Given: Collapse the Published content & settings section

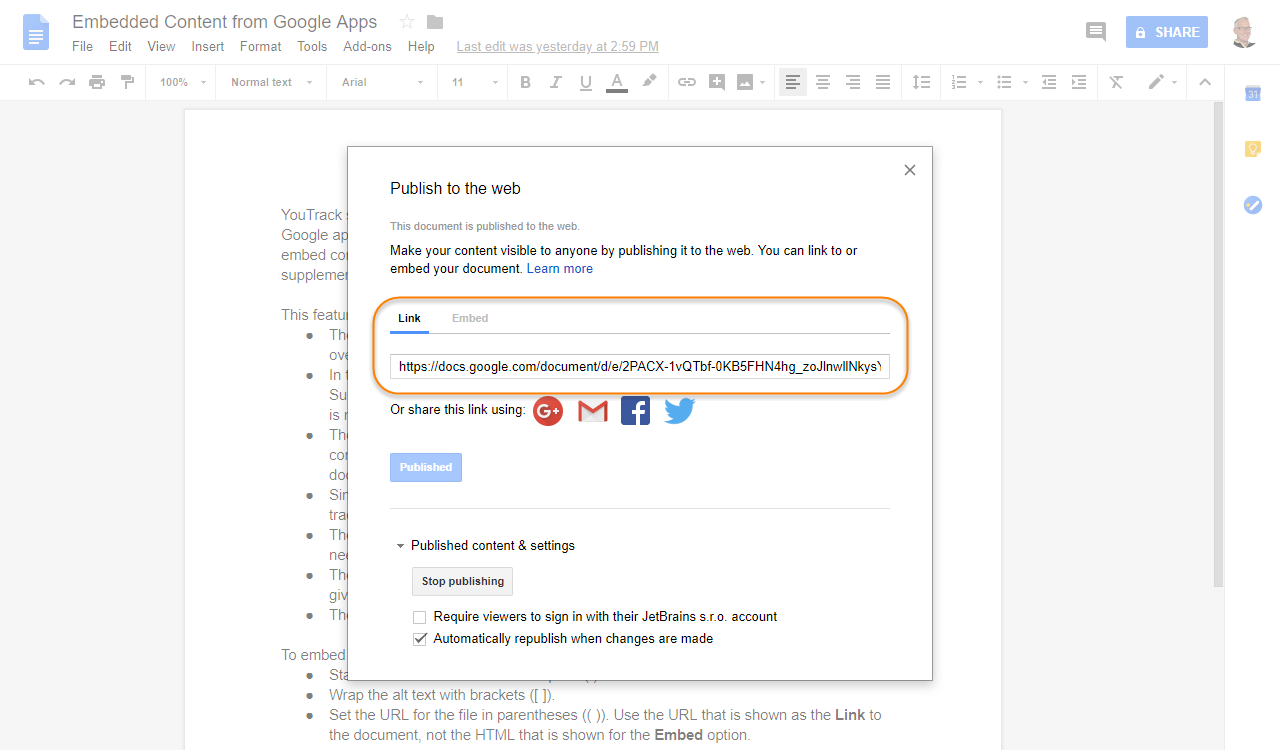Looking at the screenshot, I should tap(400, 546).
